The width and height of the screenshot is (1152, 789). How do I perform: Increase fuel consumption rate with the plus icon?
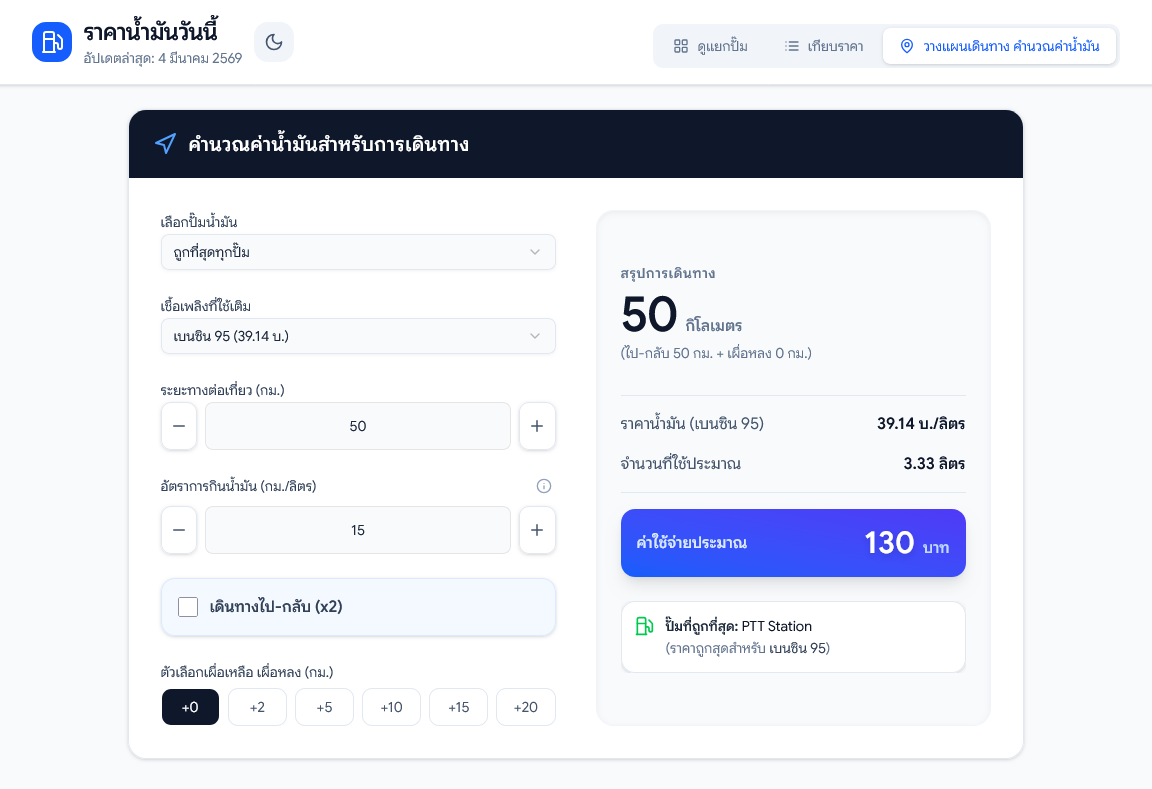click(x=537, y=530)
